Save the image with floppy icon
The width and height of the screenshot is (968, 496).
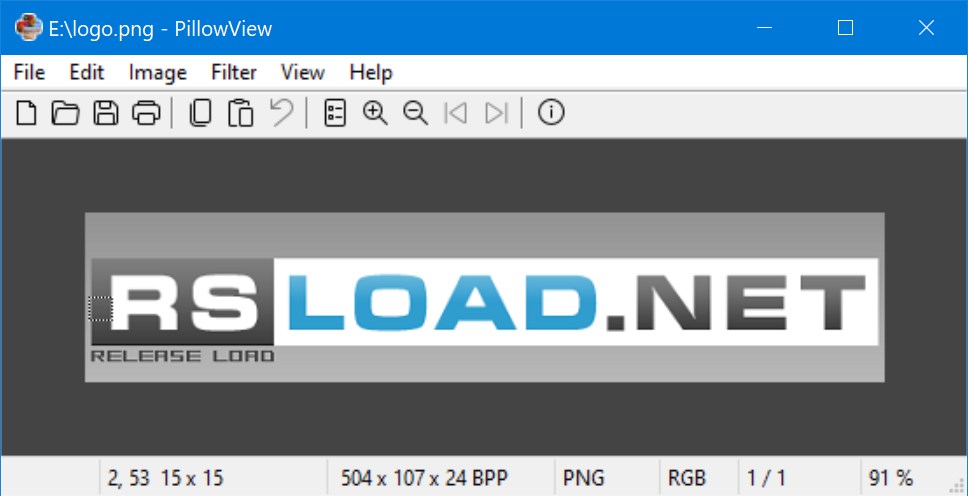click(106, 113)
